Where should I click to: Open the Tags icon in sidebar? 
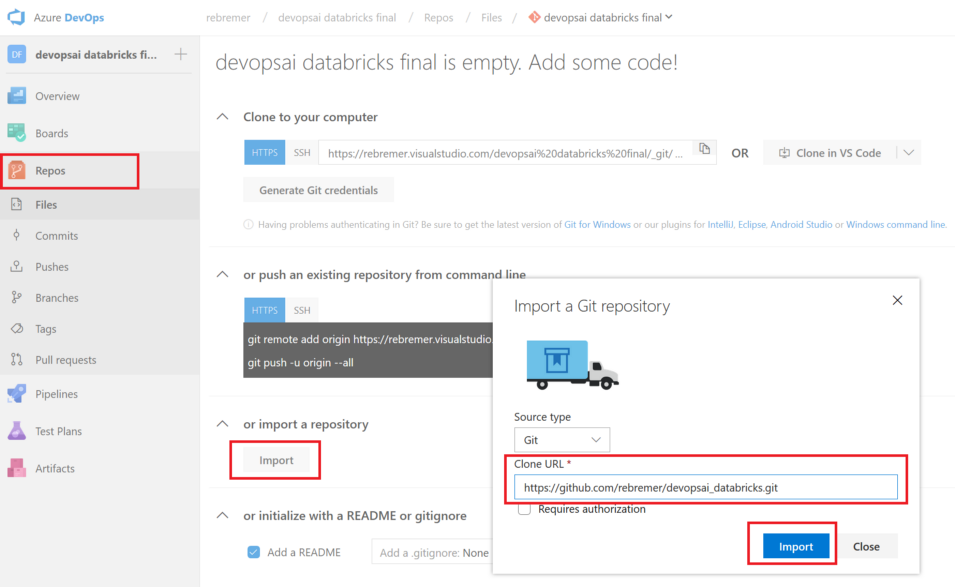click(16, 329)
